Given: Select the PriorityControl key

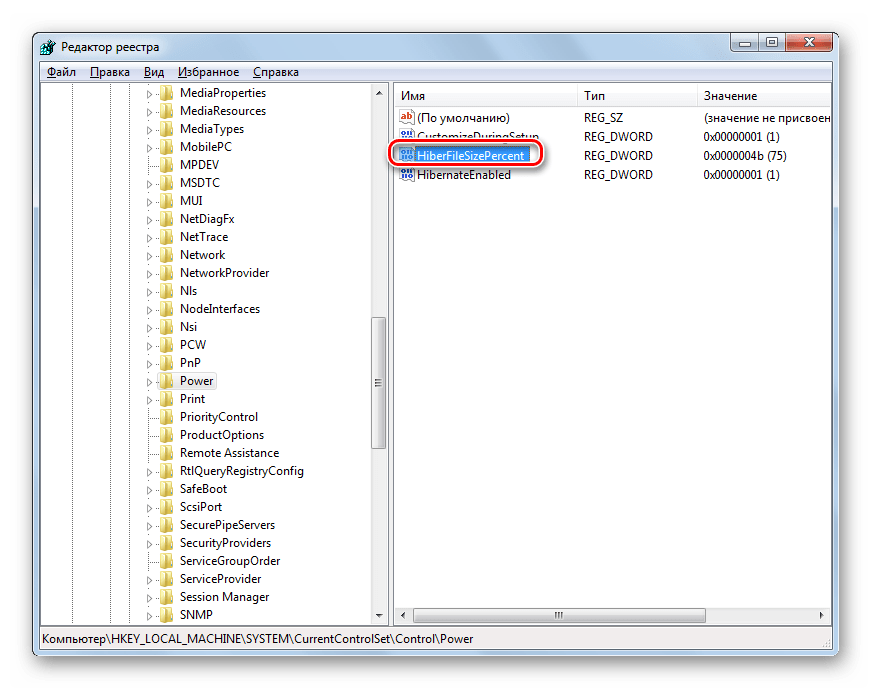Looking at the screenshot, I should (219, 417).
